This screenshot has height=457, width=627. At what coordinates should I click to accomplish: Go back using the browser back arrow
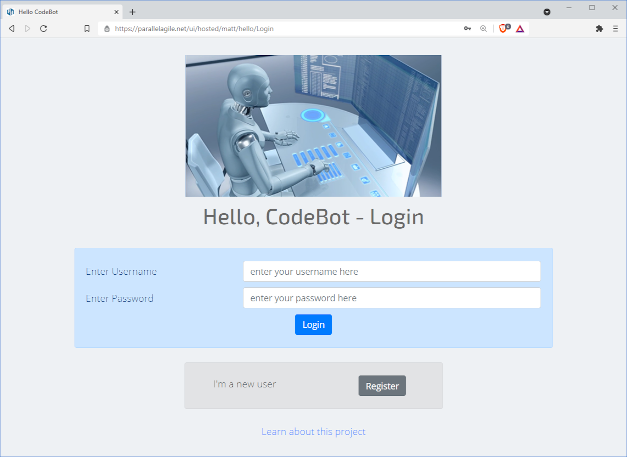coord(12,28)
